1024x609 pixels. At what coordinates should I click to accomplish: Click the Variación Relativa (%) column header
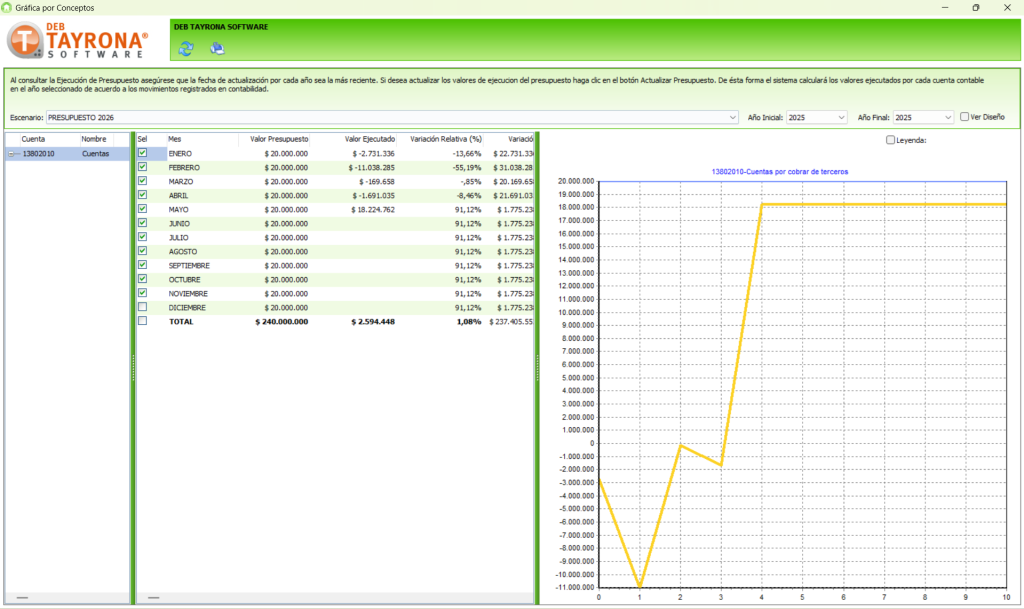point(446,139)
